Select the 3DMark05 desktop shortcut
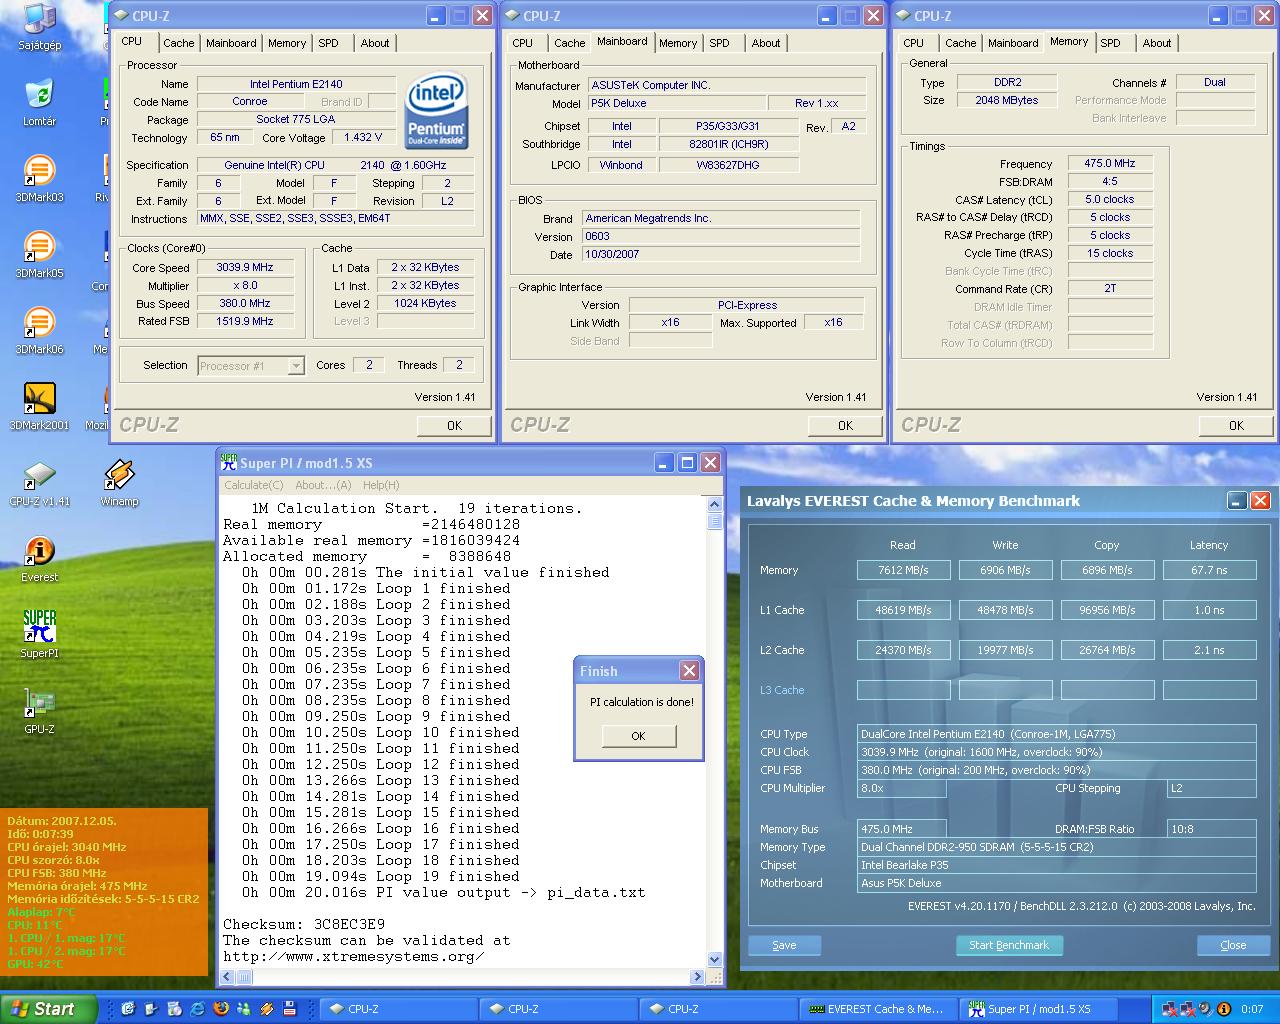The image size is (1280, 1024). coord(39,254)
